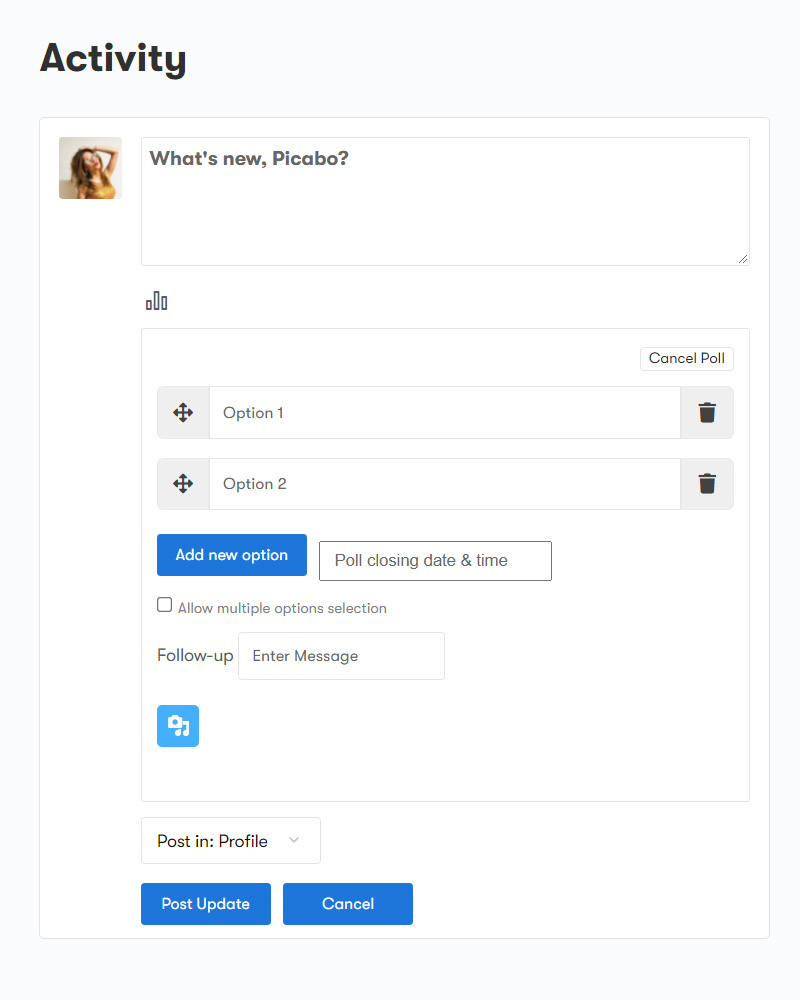Click the poll bar chart icon
Image resolution: width=800 pixels, height=1000 pixels.
tap(156, 301)
